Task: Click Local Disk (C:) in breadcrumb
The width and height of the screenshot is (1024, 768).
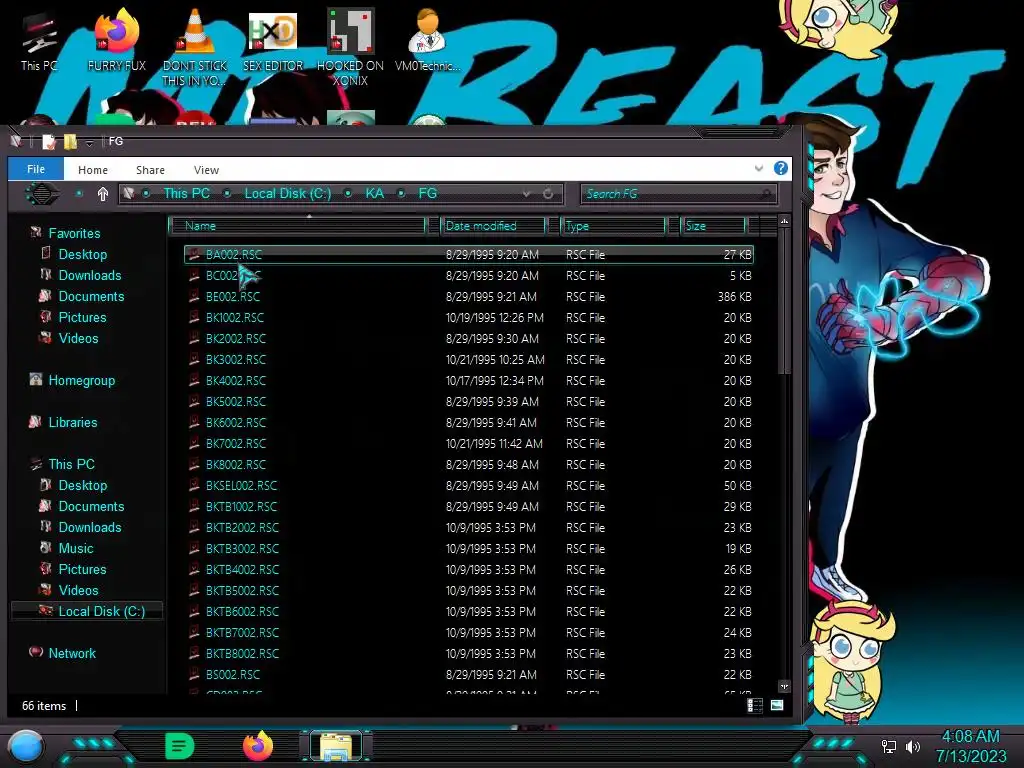Action: tap(287, 193)
